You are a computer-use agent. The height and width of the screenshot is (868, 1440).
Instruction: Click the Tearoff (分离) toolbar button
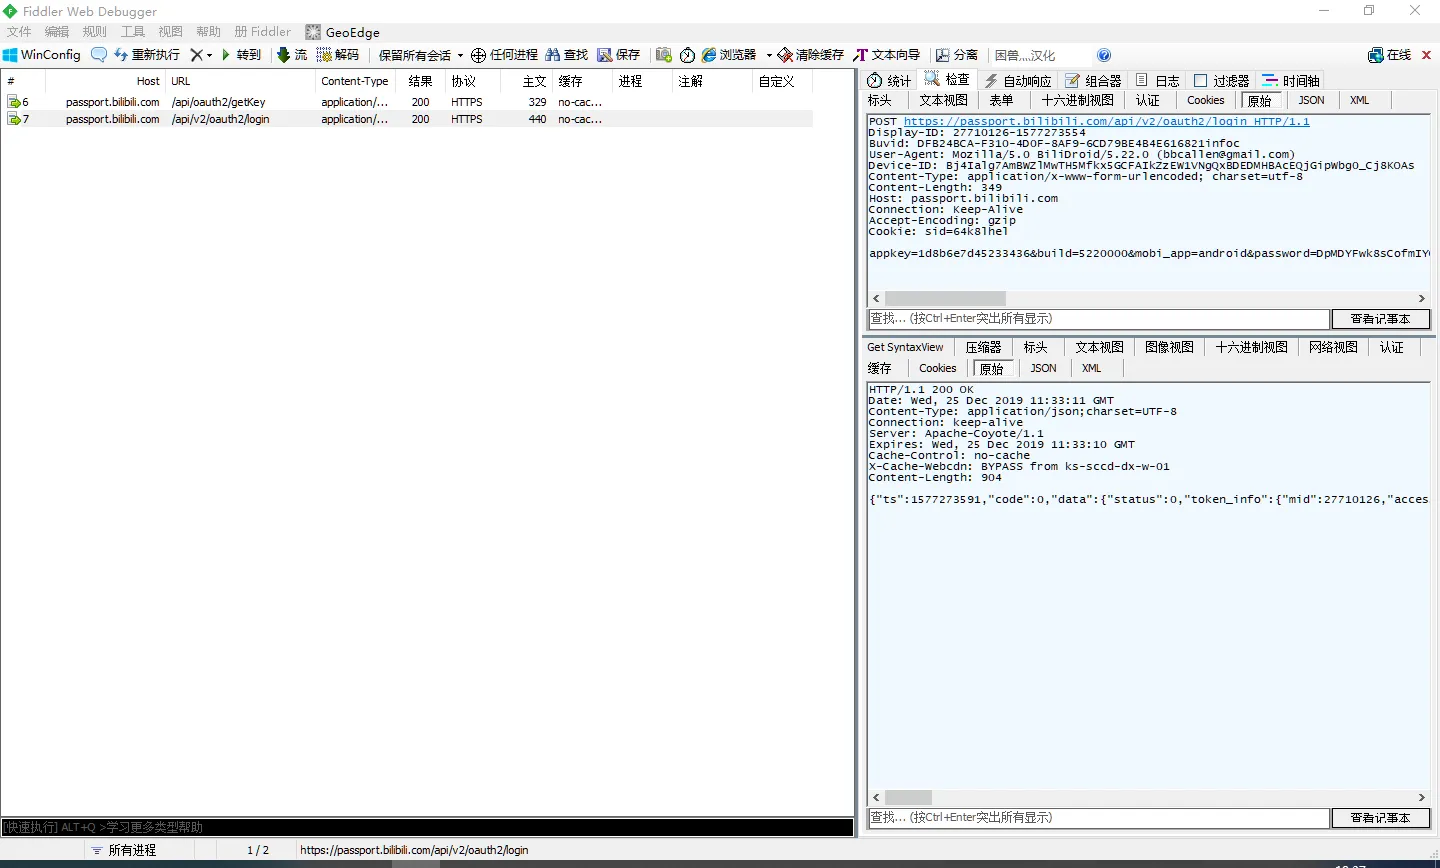(x=957, y=55)
